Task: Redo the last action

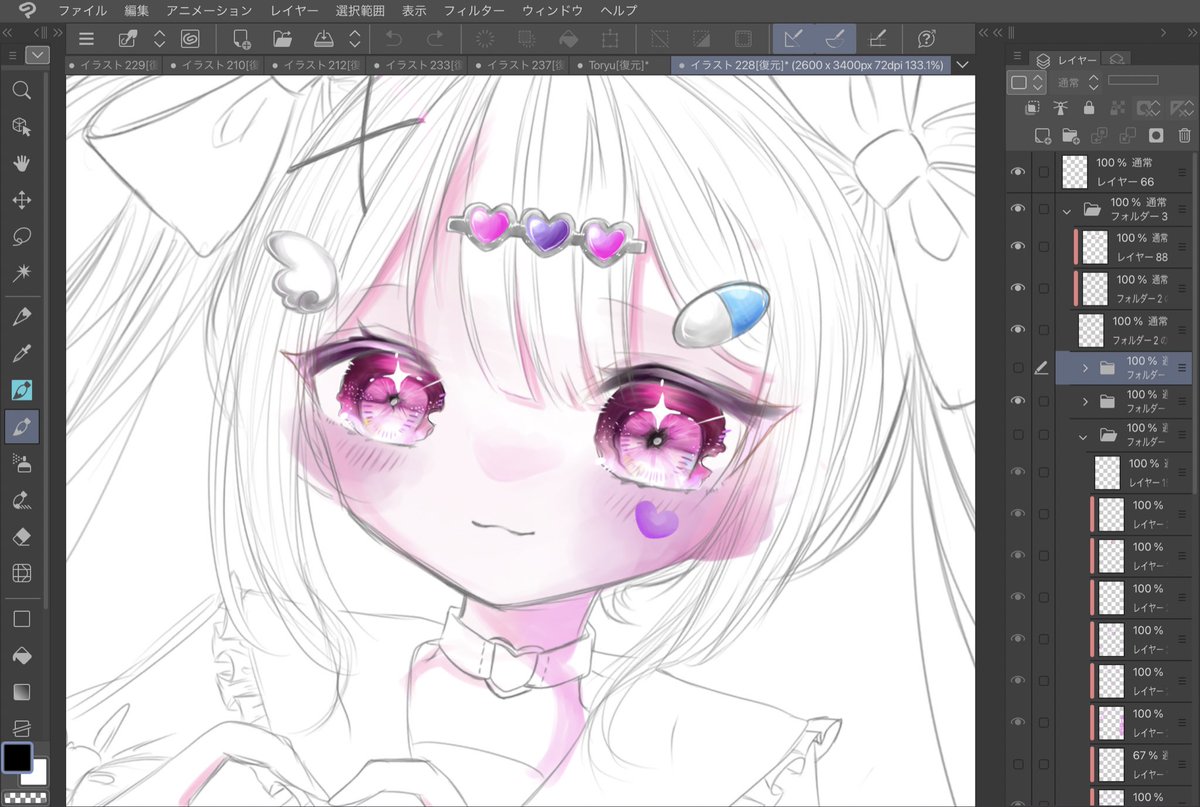Action: click(x=434, y=39)
